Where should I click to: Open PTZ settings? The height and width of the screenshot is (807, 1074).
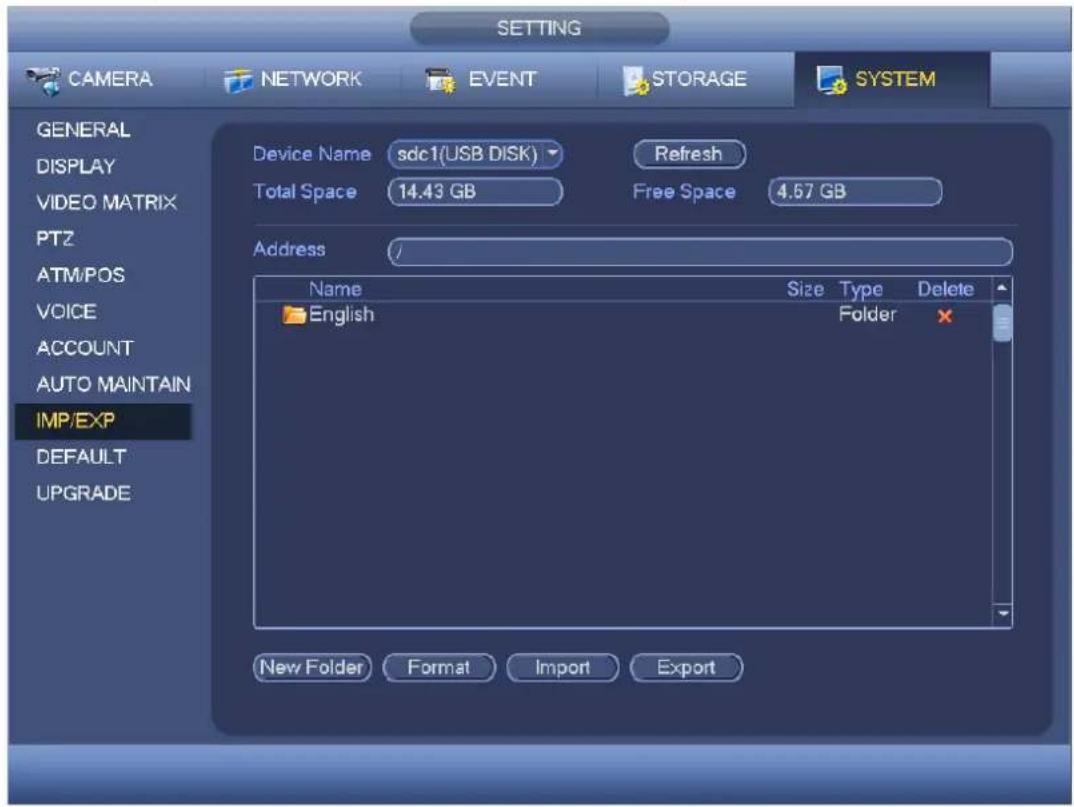click(x=55, y=238)
